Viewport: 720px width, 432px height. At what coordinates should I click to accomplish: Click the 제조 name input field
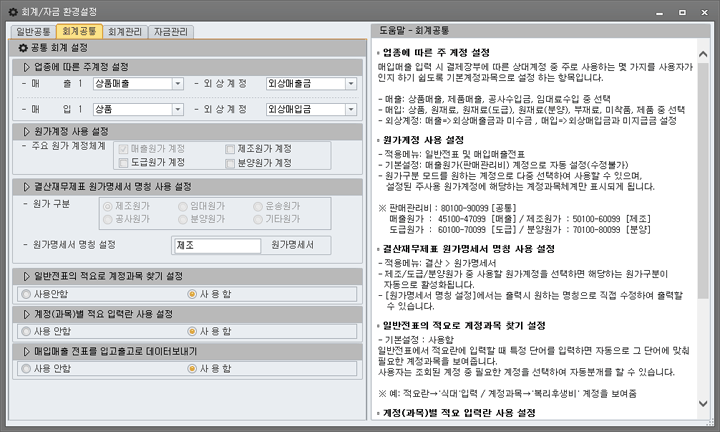(218, 246)
